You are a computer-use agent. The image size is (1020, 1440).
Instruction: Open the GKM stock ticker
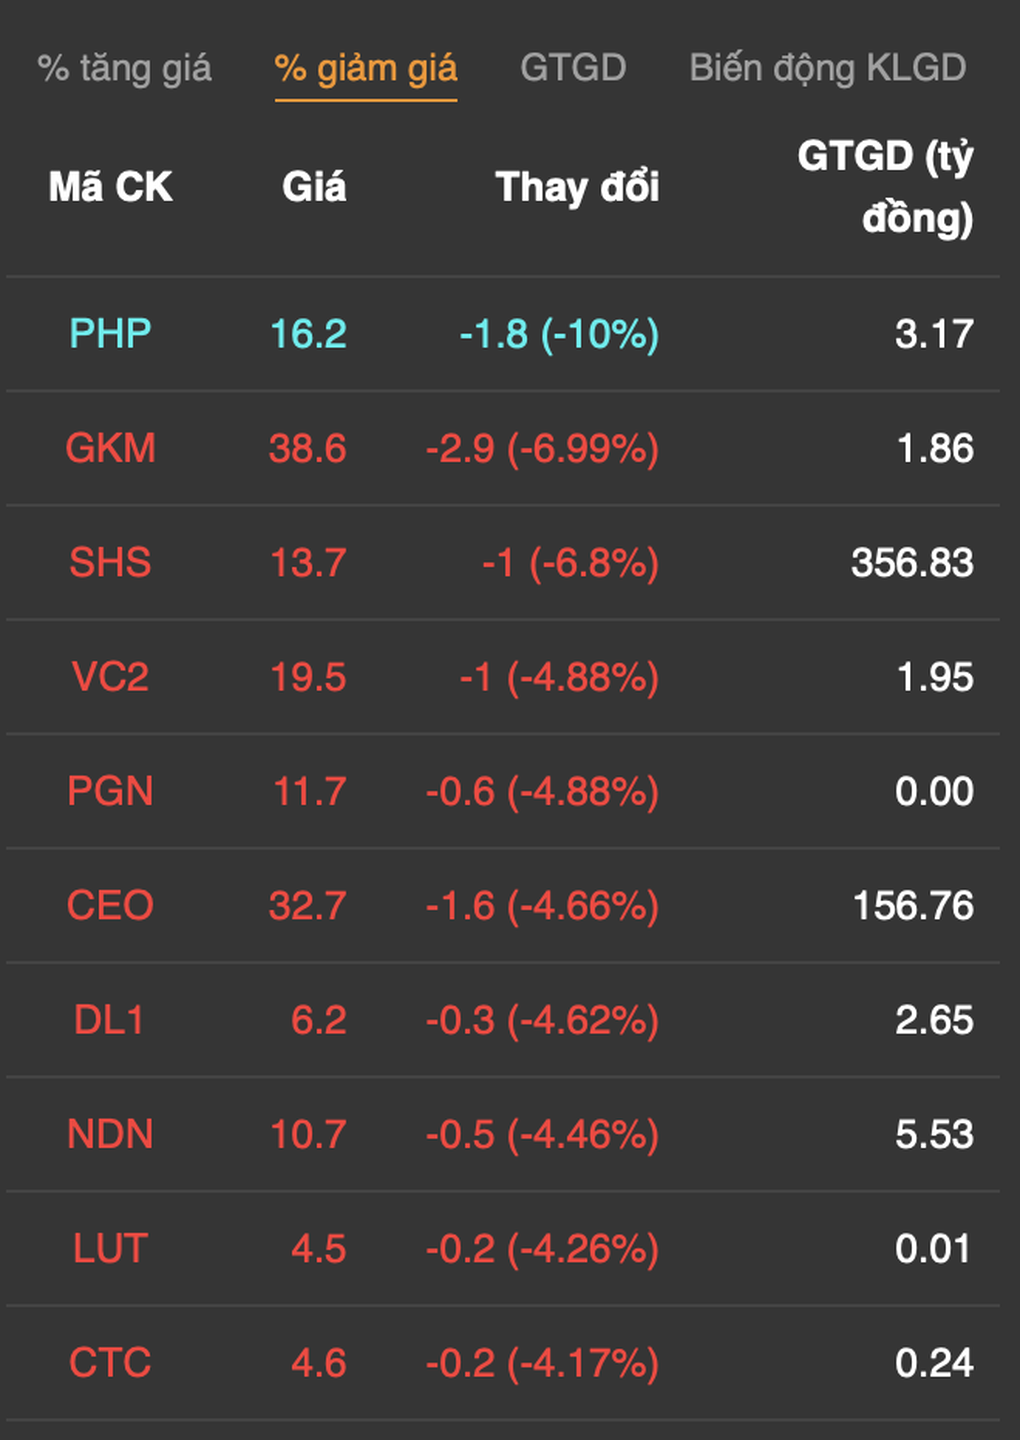tap(110, 448)
